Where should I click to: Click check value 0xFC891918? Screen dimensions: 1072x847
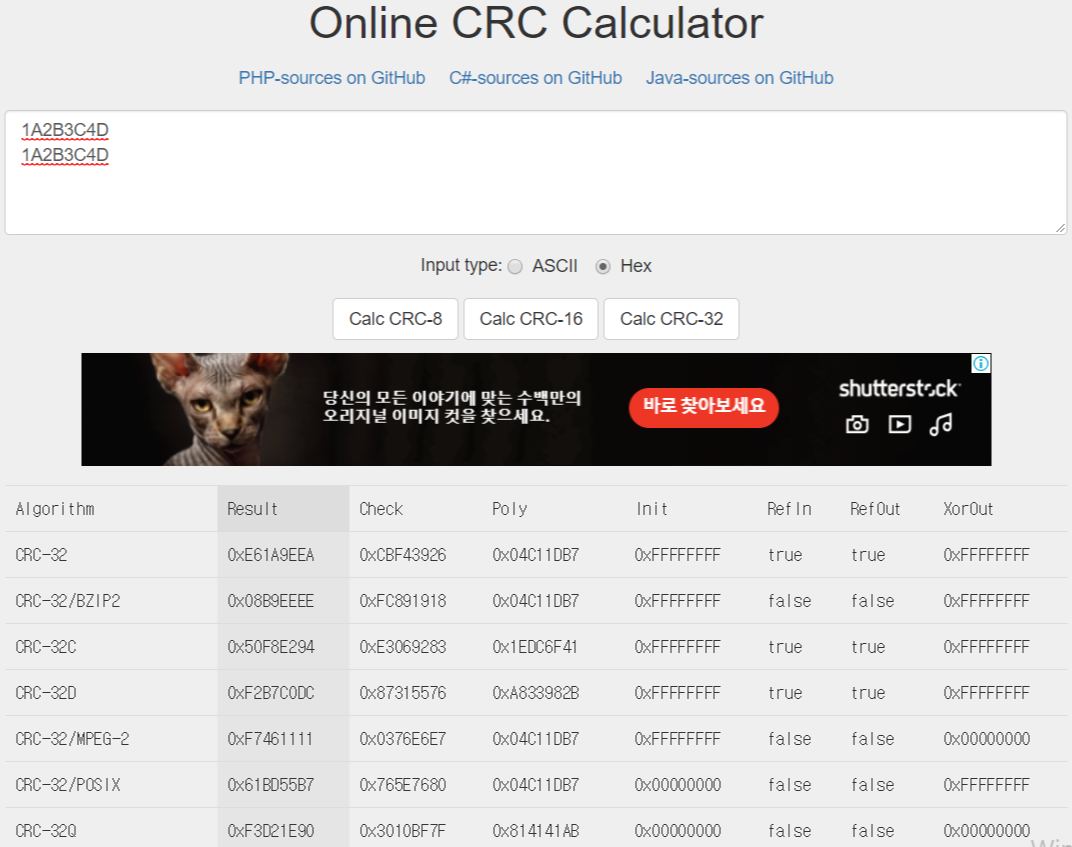point(403,601)
